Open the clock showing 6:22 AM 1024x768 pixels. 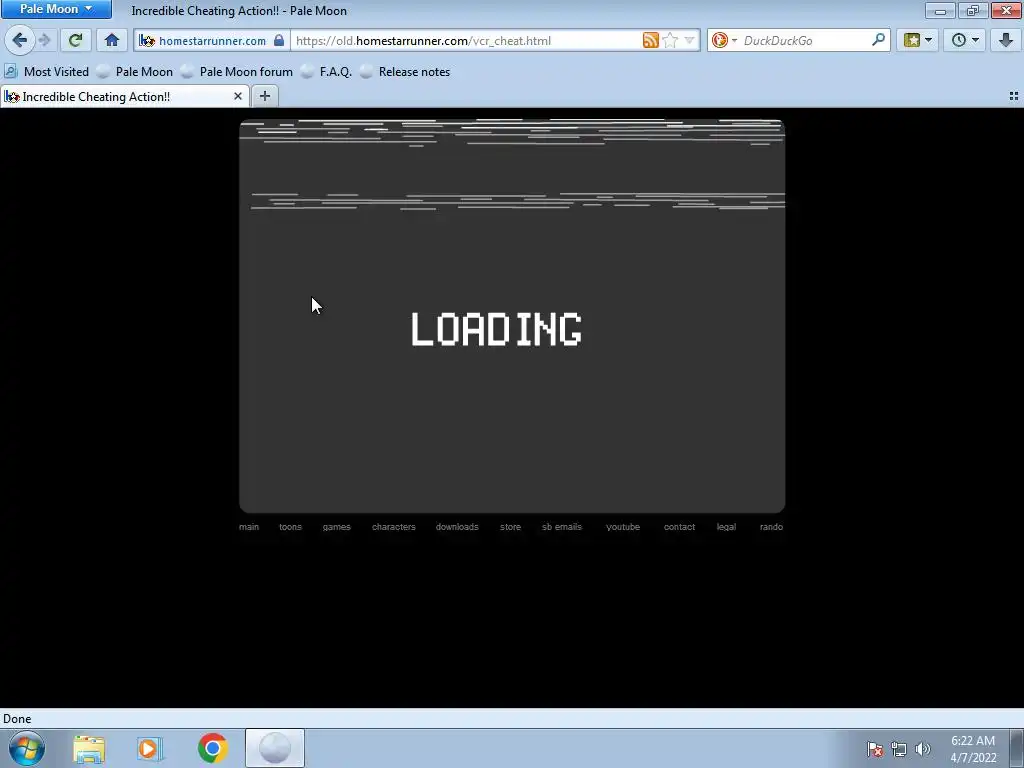(973, 749)
